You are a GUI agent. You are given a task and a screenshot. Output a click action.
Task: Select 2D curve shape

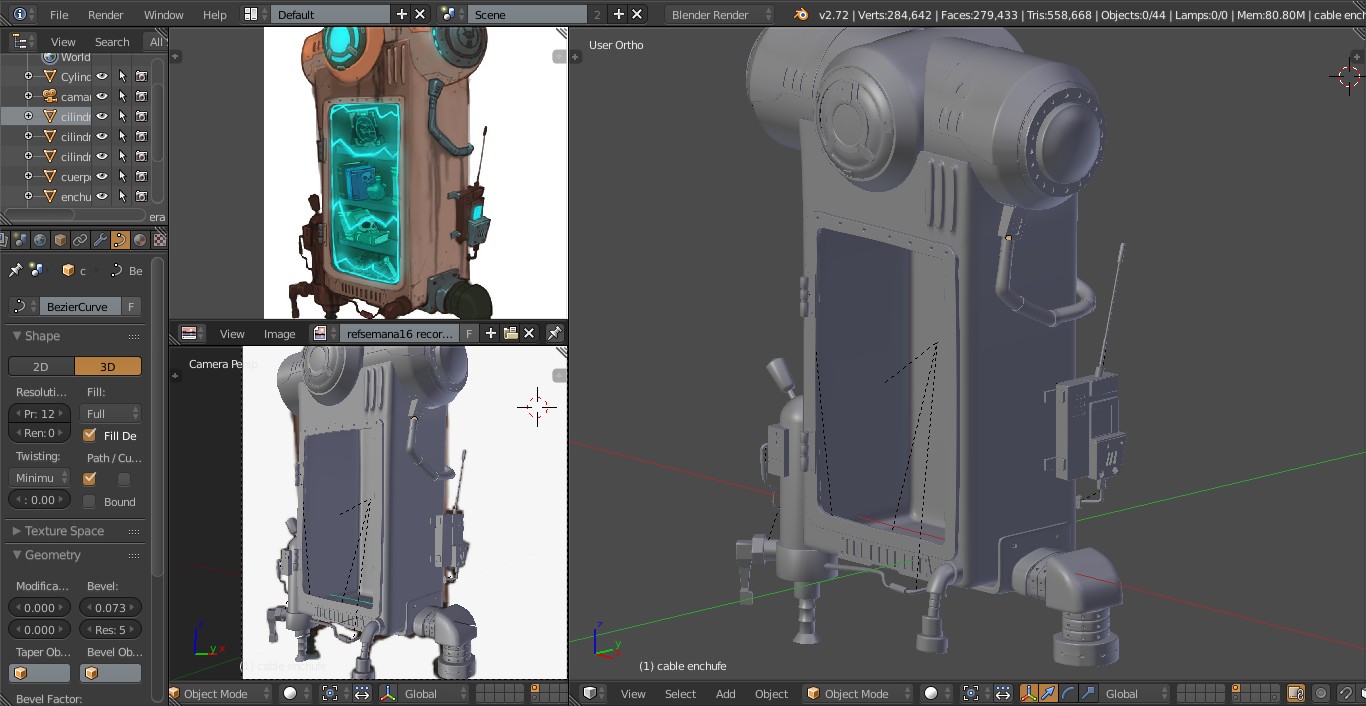coord(41,366)
